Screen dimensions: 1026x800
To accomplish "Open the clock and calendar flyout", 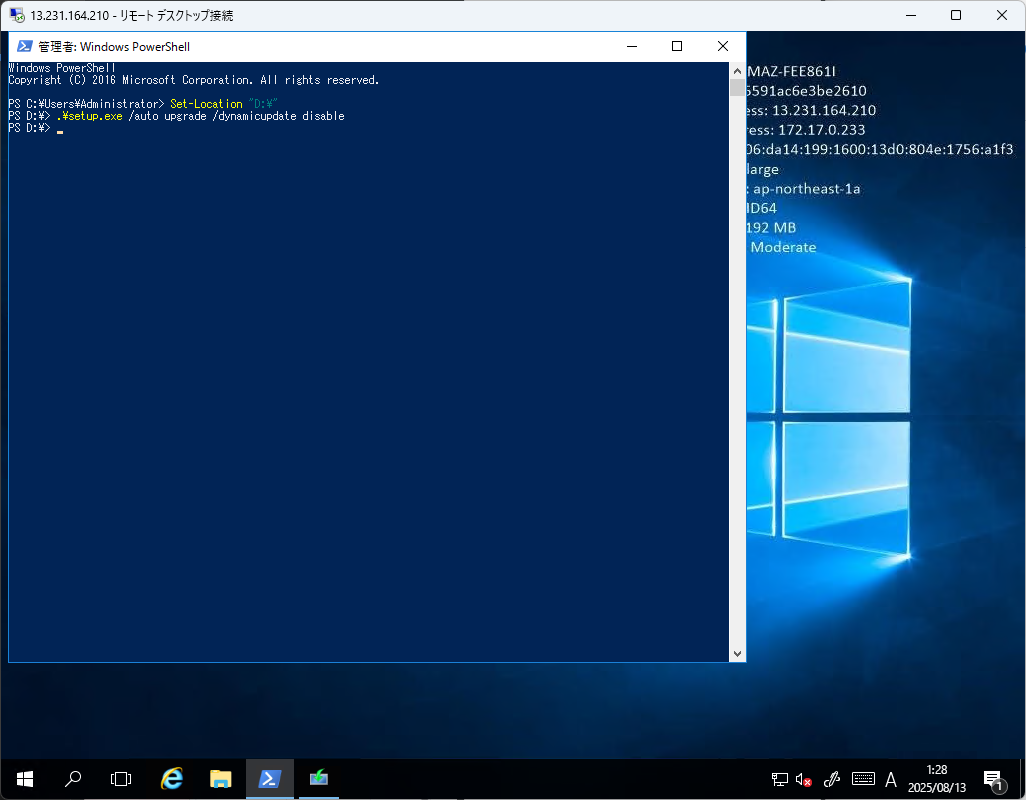I will coord(936,779).
